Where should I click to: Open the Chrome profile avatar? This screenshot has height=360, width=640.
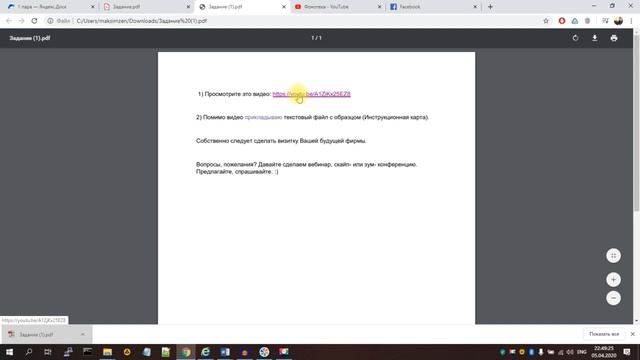coord(618,21)
